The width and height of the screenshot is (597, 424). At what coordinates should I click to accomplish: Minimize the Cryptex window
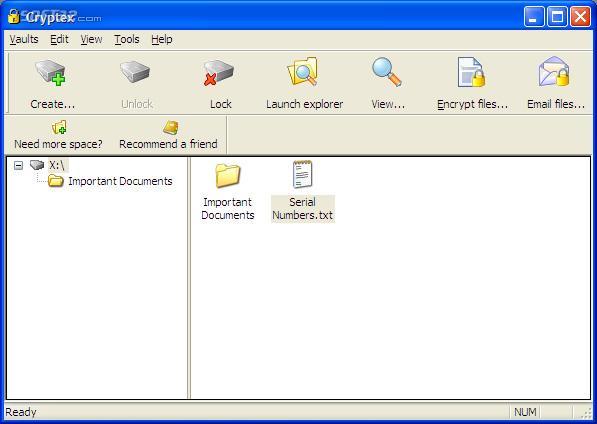pos(534,16)
